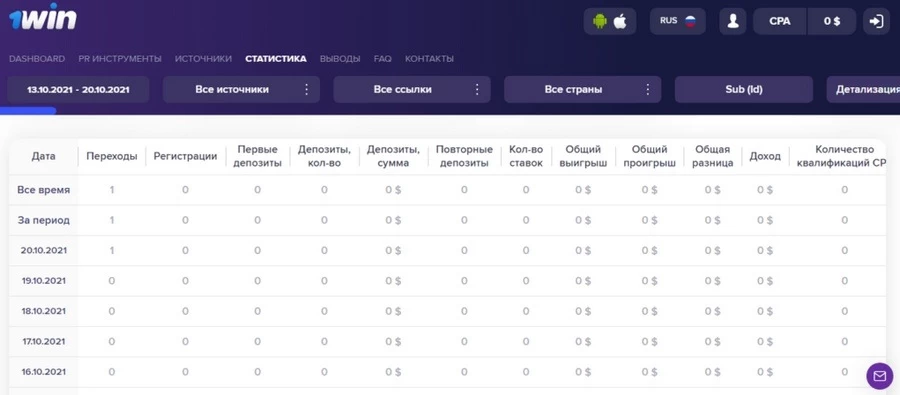
Task: Click the Детализация filter button
Action: (x=863, y=90)
